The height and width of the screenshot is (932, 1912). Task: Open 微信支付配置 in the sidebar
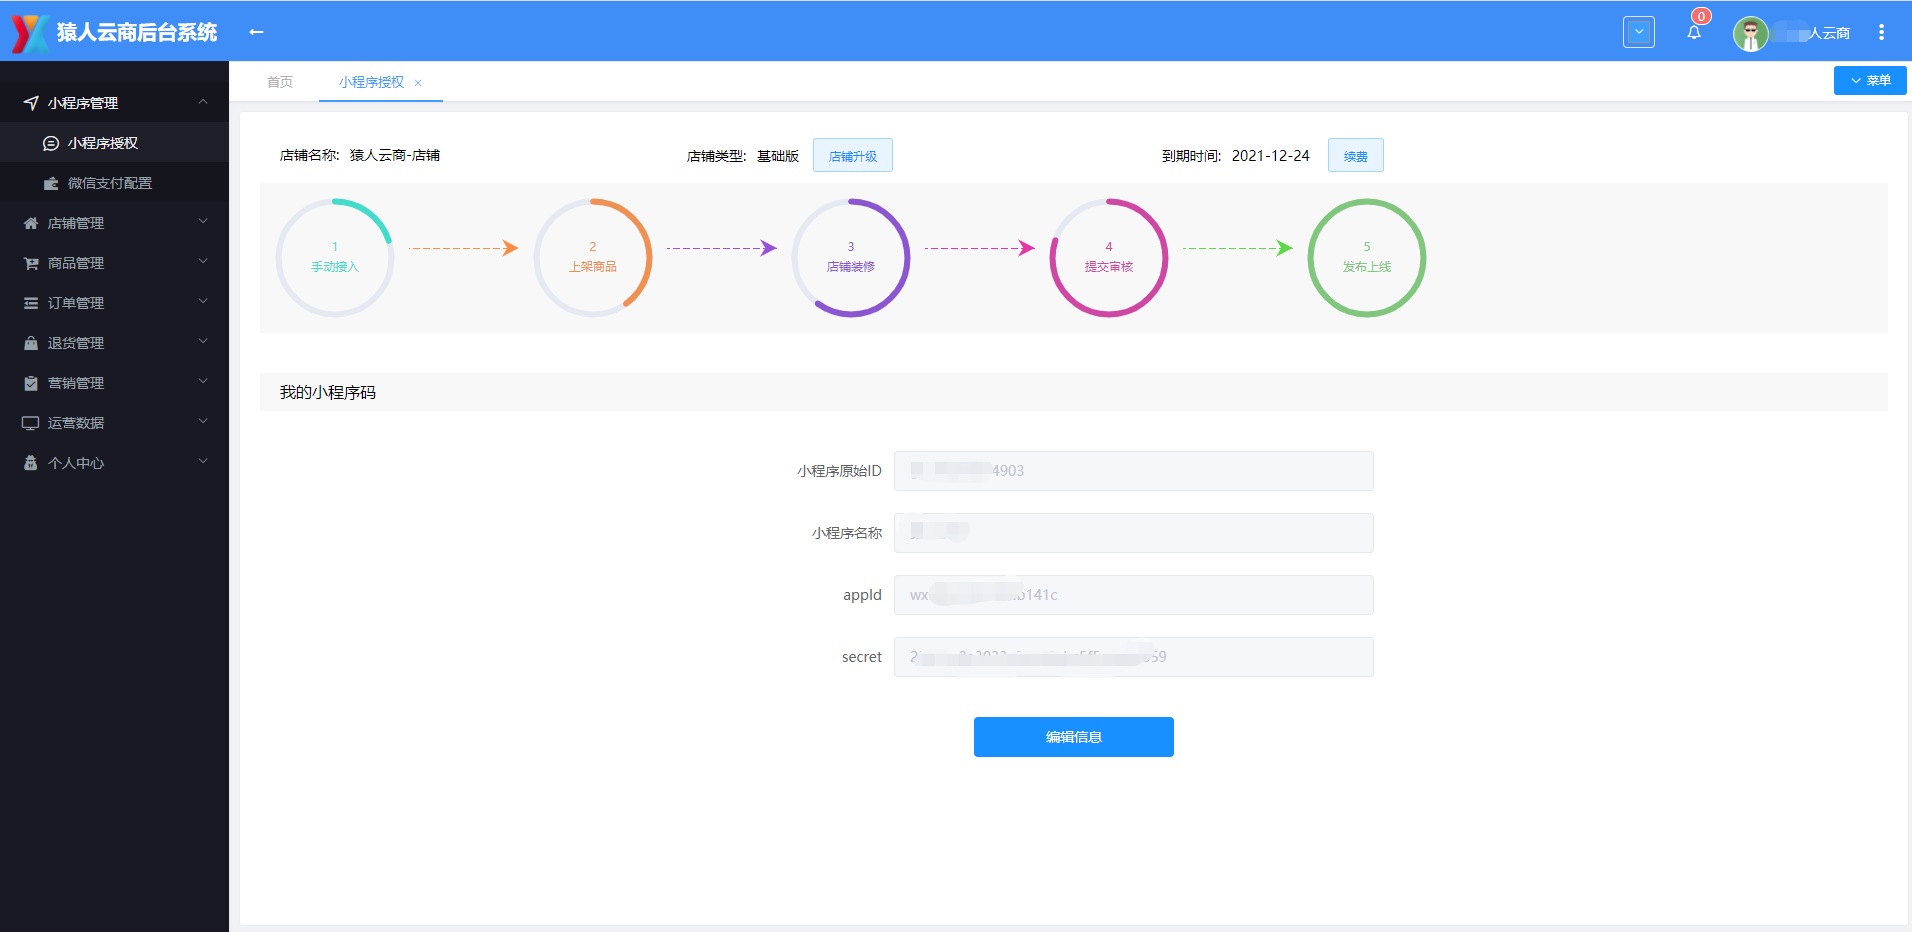tap(114, 183)
